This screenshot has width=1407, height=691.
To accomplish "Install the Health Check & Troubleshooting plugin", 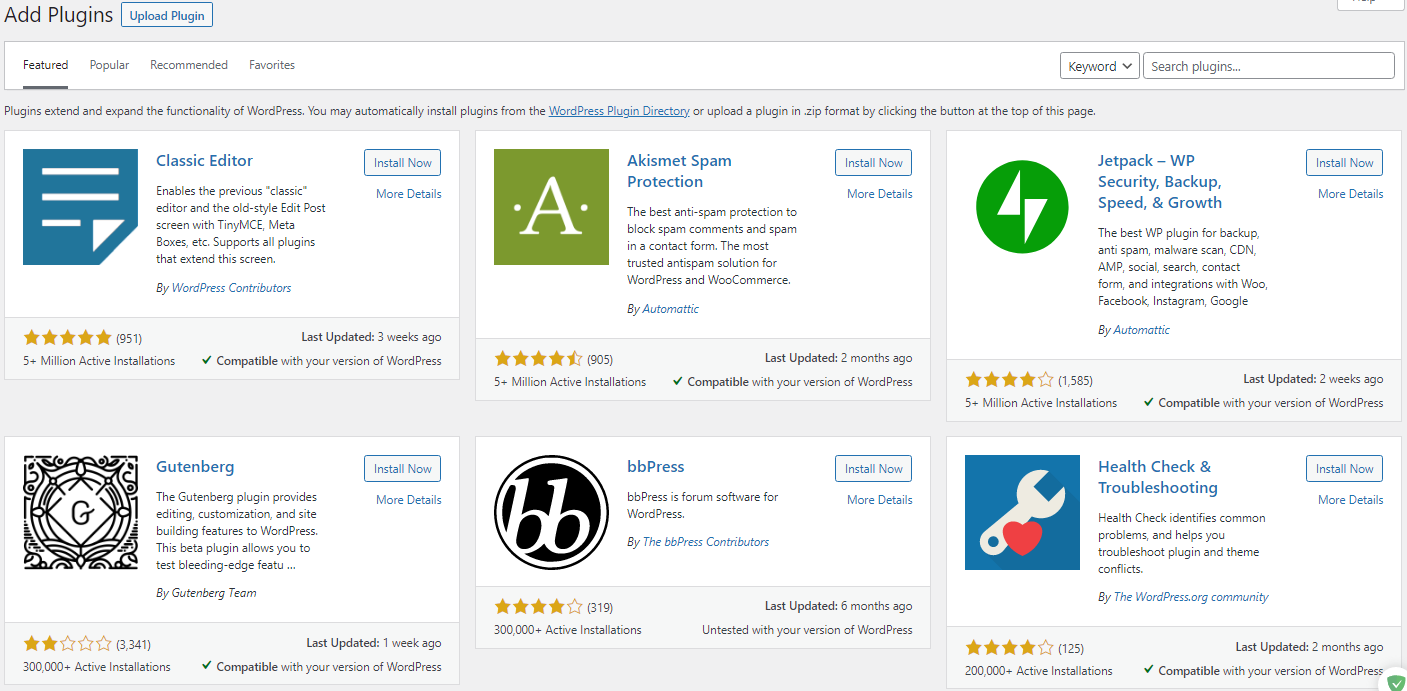I will click(x=1345, y=469).
